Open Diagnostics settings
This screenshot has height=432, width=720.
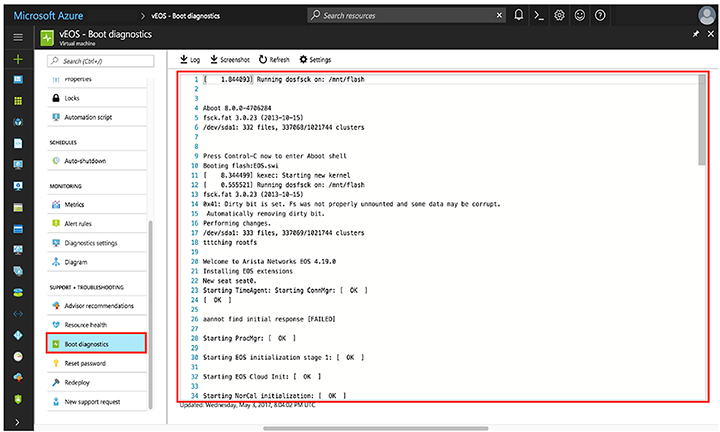[x=97, y=243]
